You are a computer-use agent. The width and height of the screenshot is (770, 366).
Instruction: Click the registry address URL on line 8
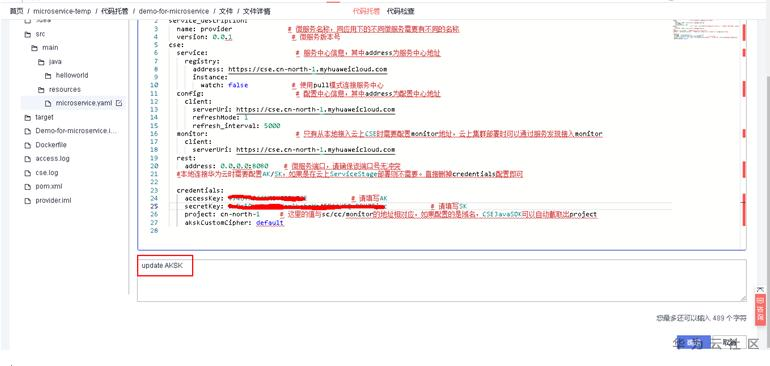pyautogui.click(x=307, y=69)
